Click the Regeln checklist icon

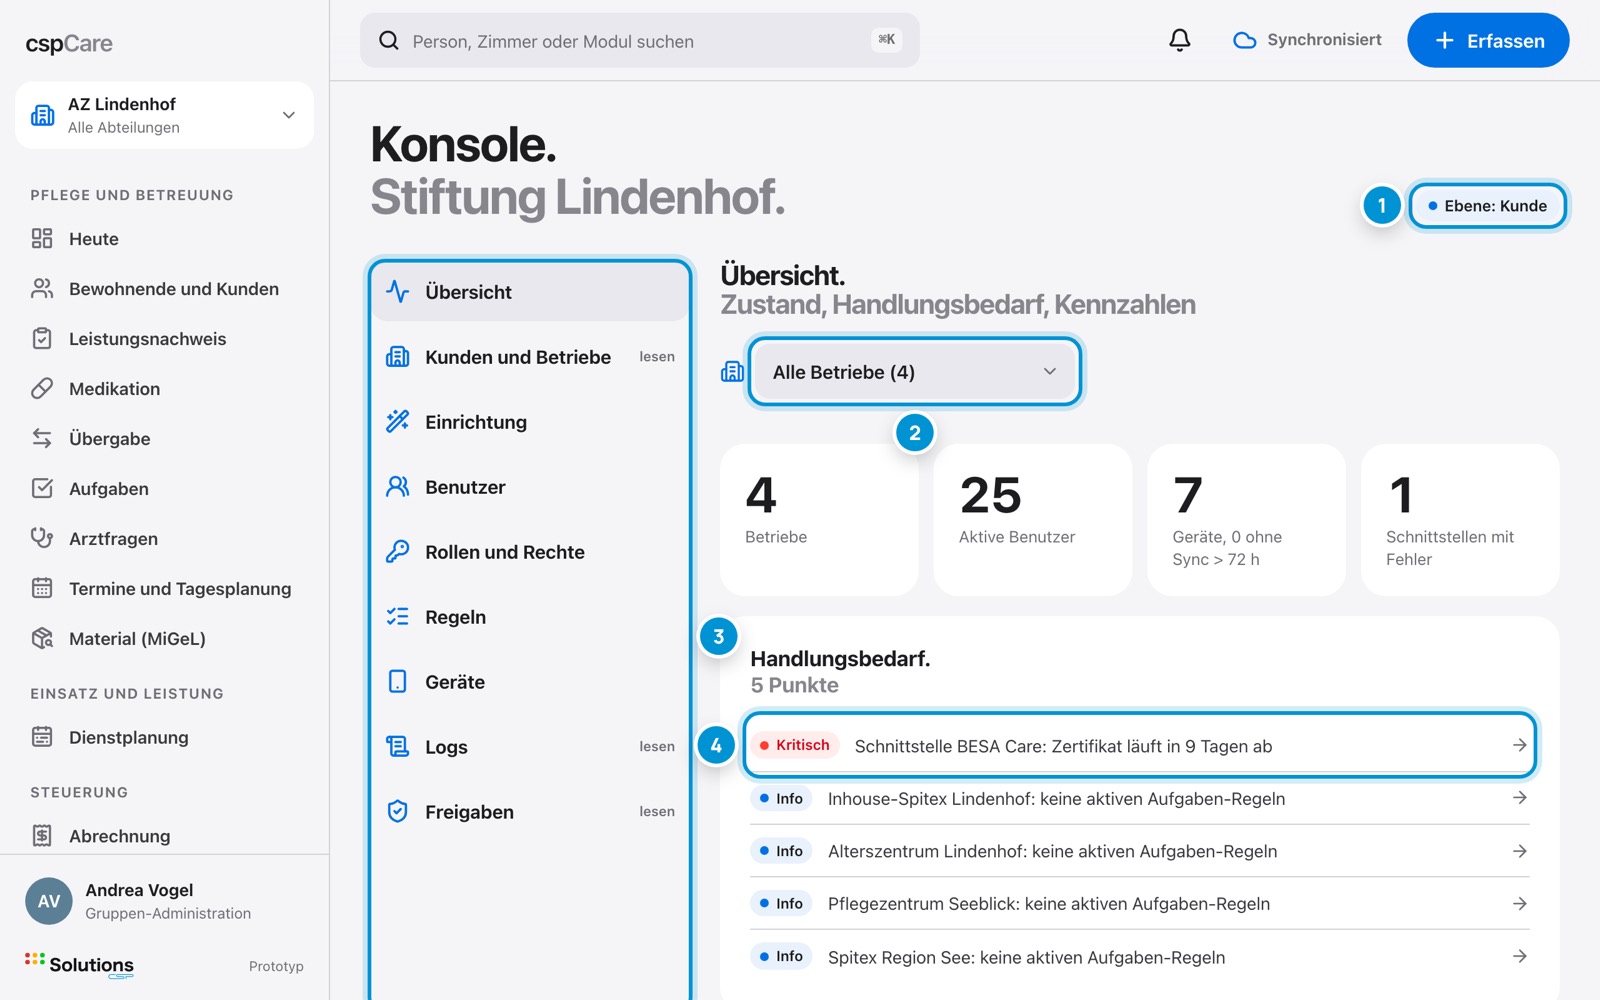tap(398, 616)
